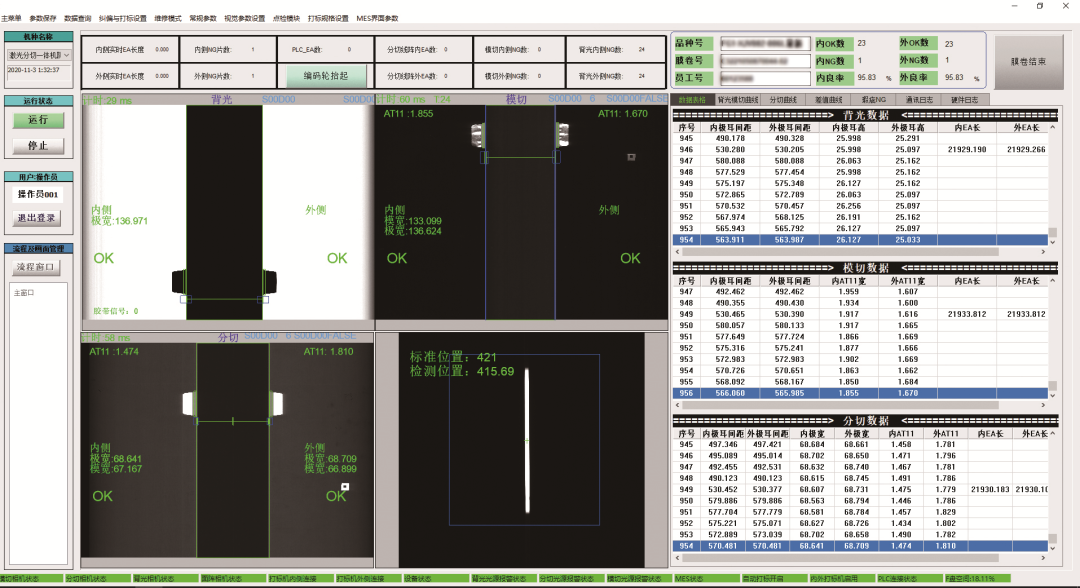Click scroll-down arrow in 背光数据 table

[x=1052, y=241]
